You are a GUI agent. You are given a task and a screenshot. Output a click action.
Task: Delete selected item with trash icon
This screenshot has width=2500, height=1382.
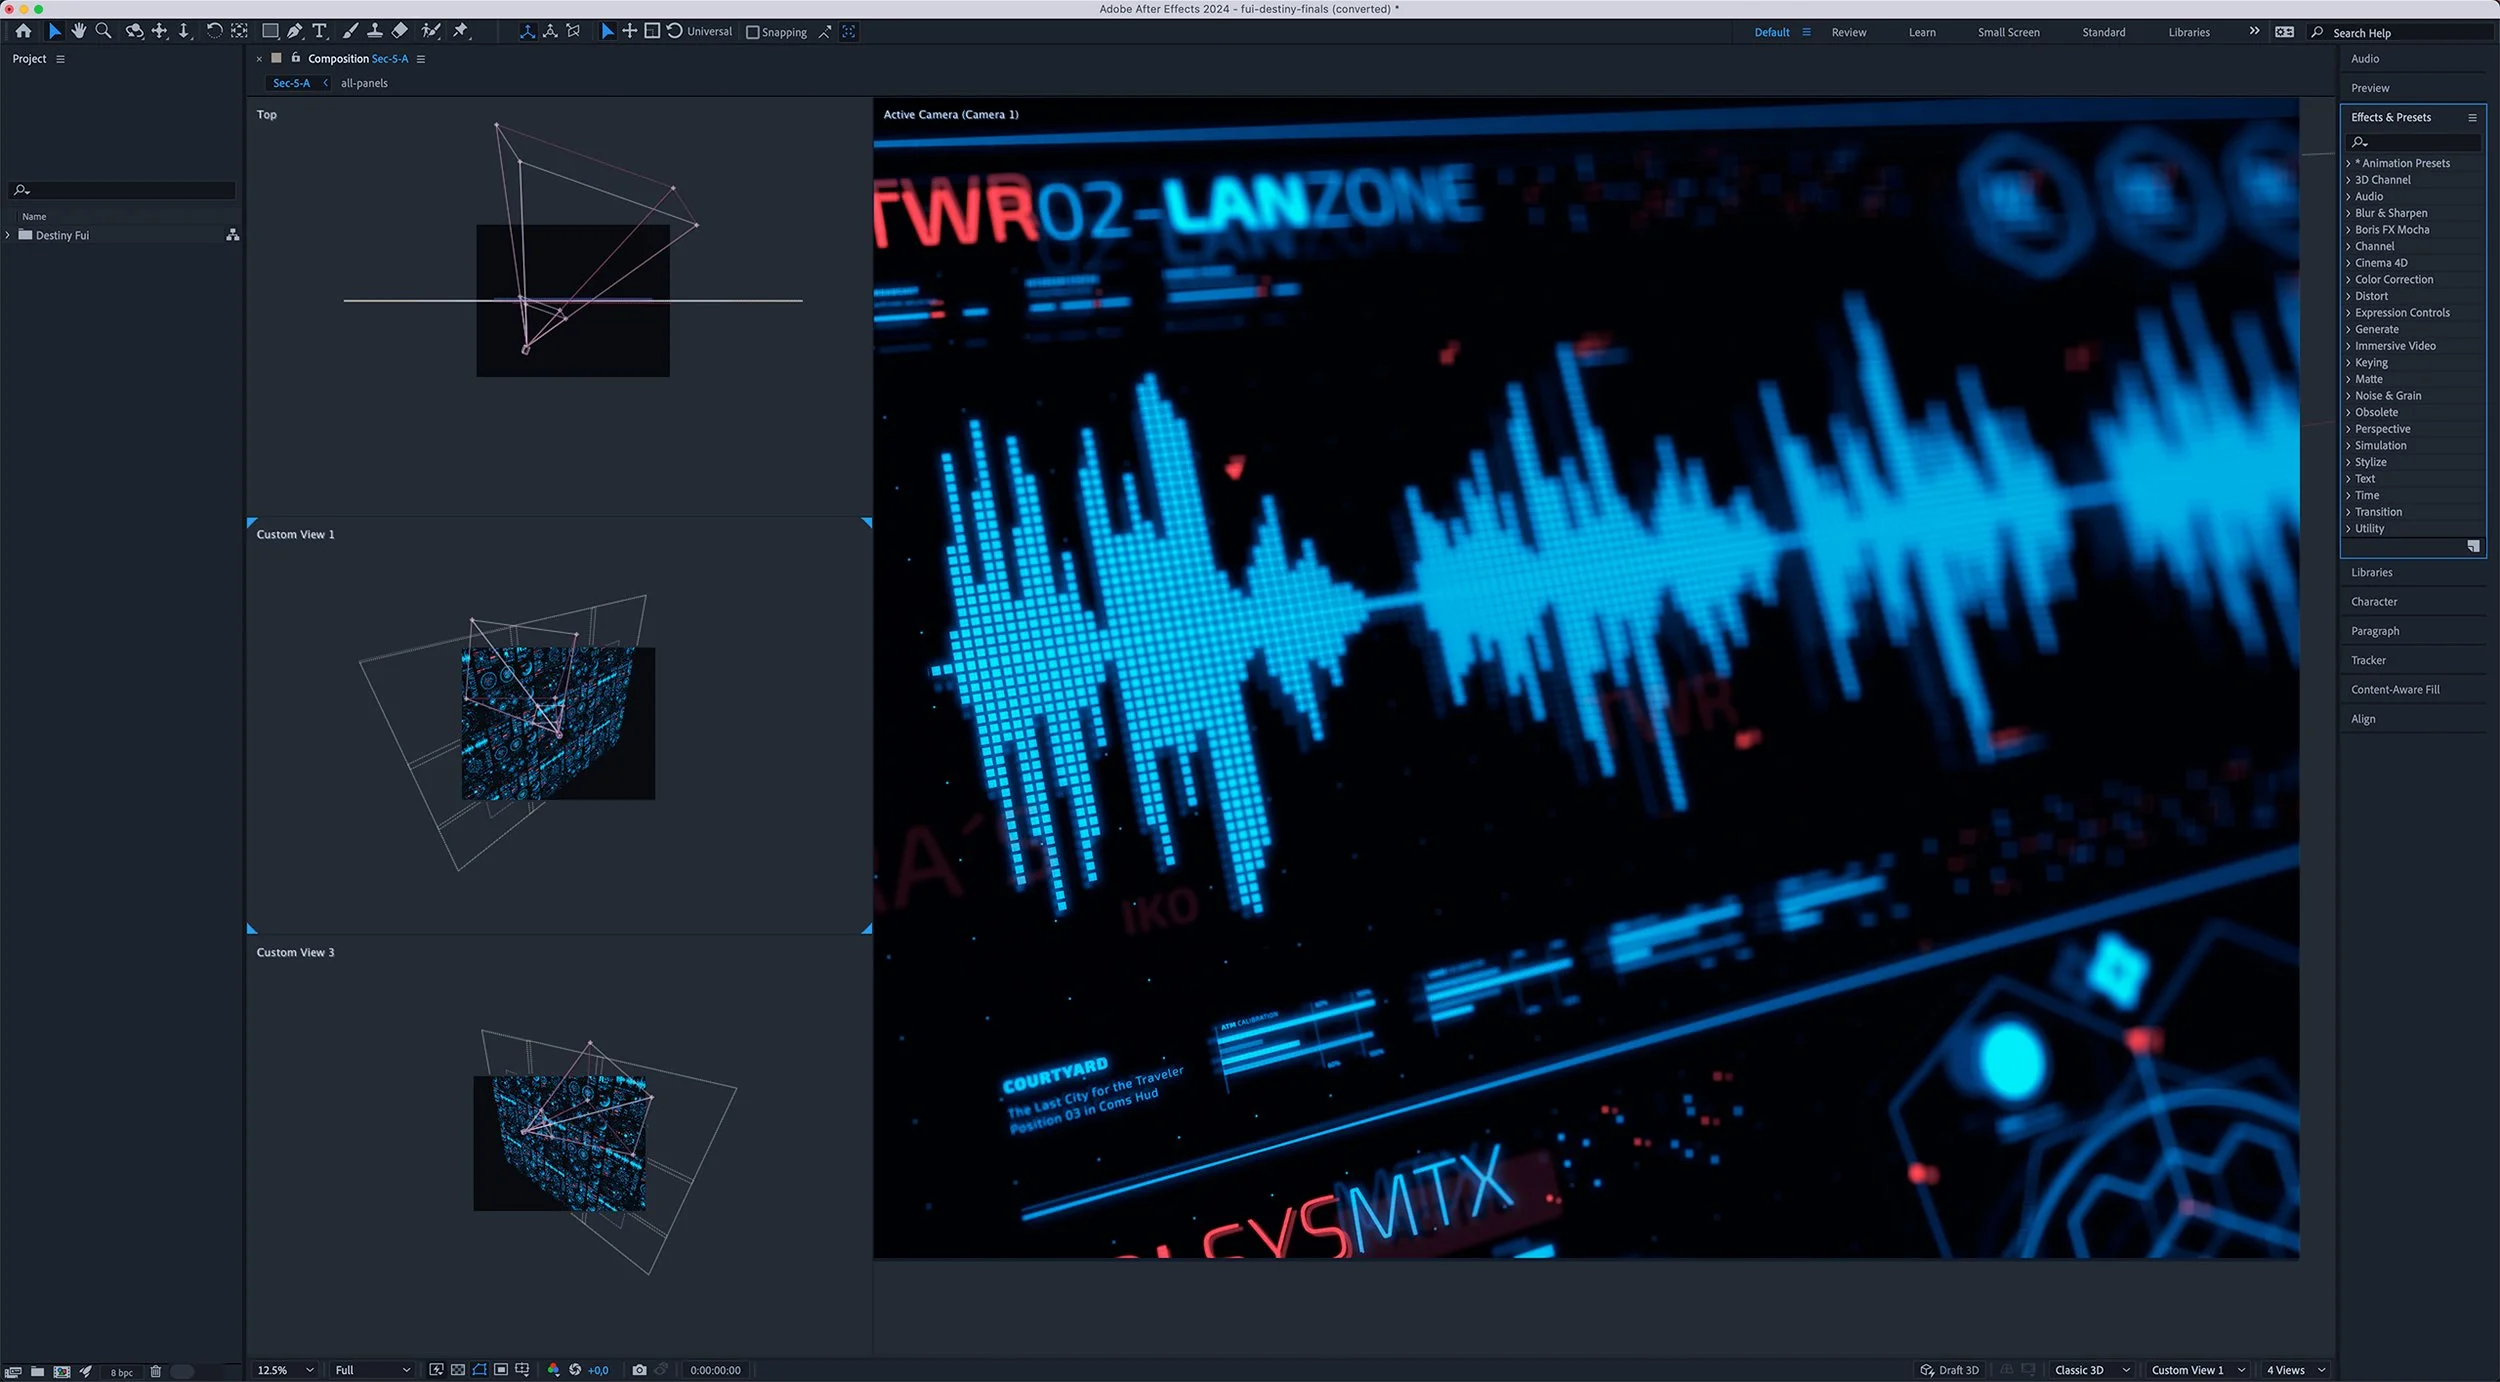(156, 1372)
